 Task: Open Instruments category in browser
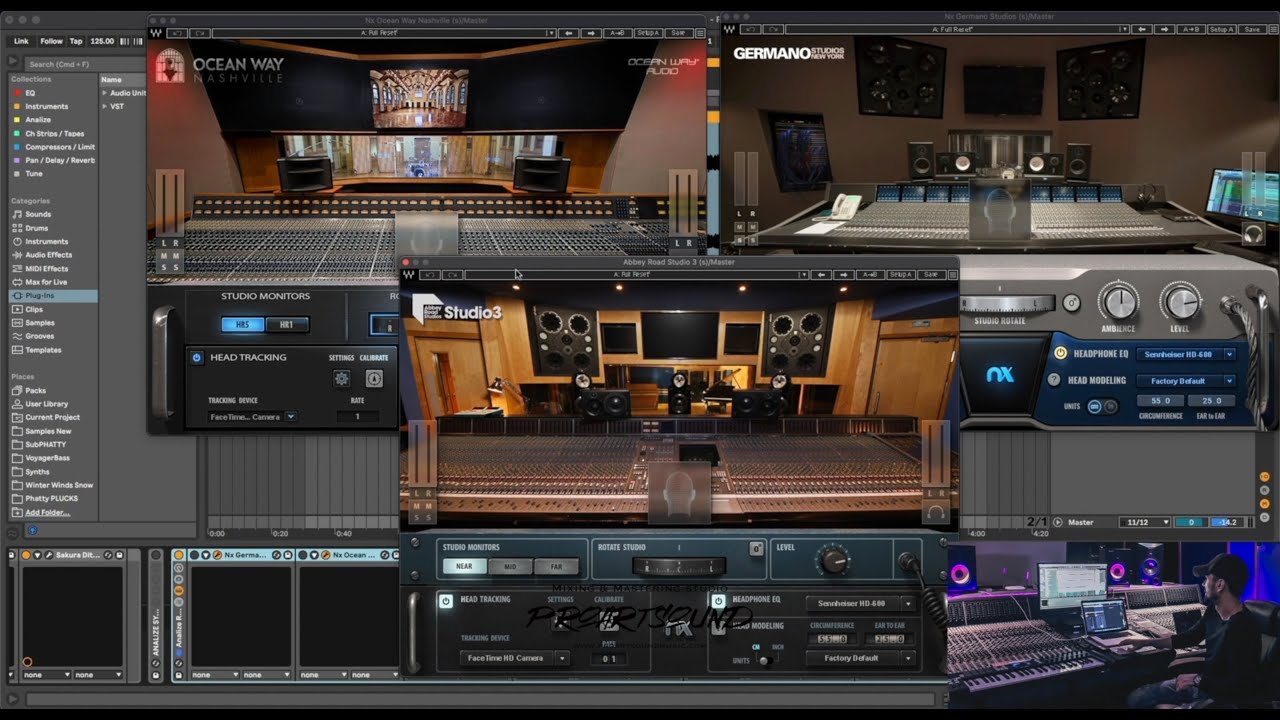[x=46, y=241]
